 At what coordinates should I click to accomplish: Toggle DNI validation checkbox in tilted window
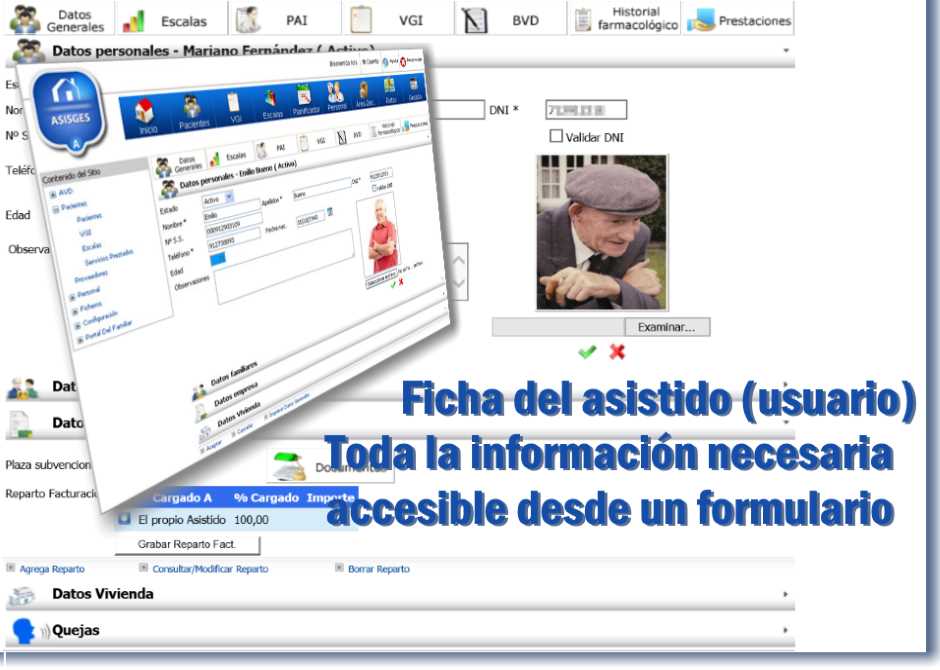tap(375, 188)
